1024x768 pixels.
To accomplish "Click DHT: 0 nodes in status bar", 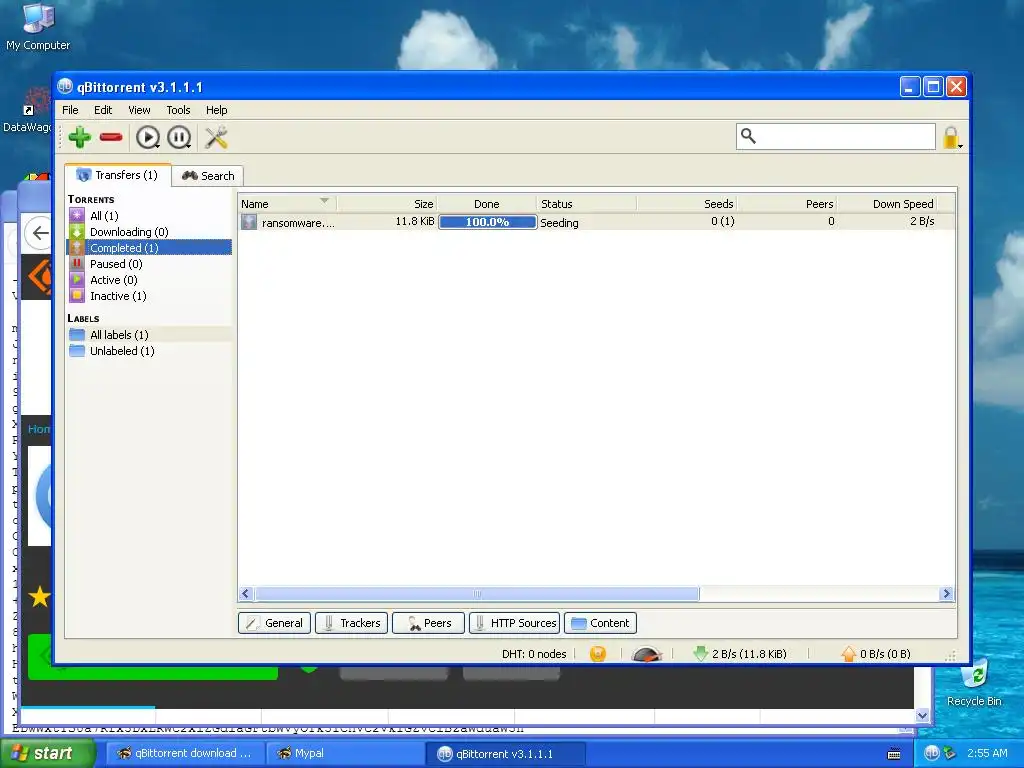I will pyautogui.click(x=534, y=654).
